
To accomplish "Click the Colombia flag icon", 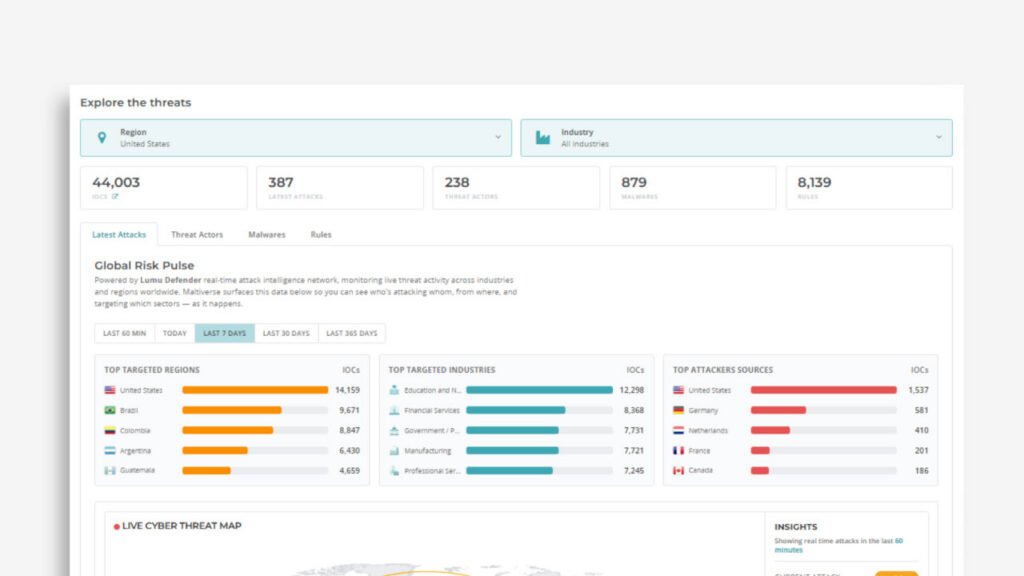I will click(x=110, y=430).
